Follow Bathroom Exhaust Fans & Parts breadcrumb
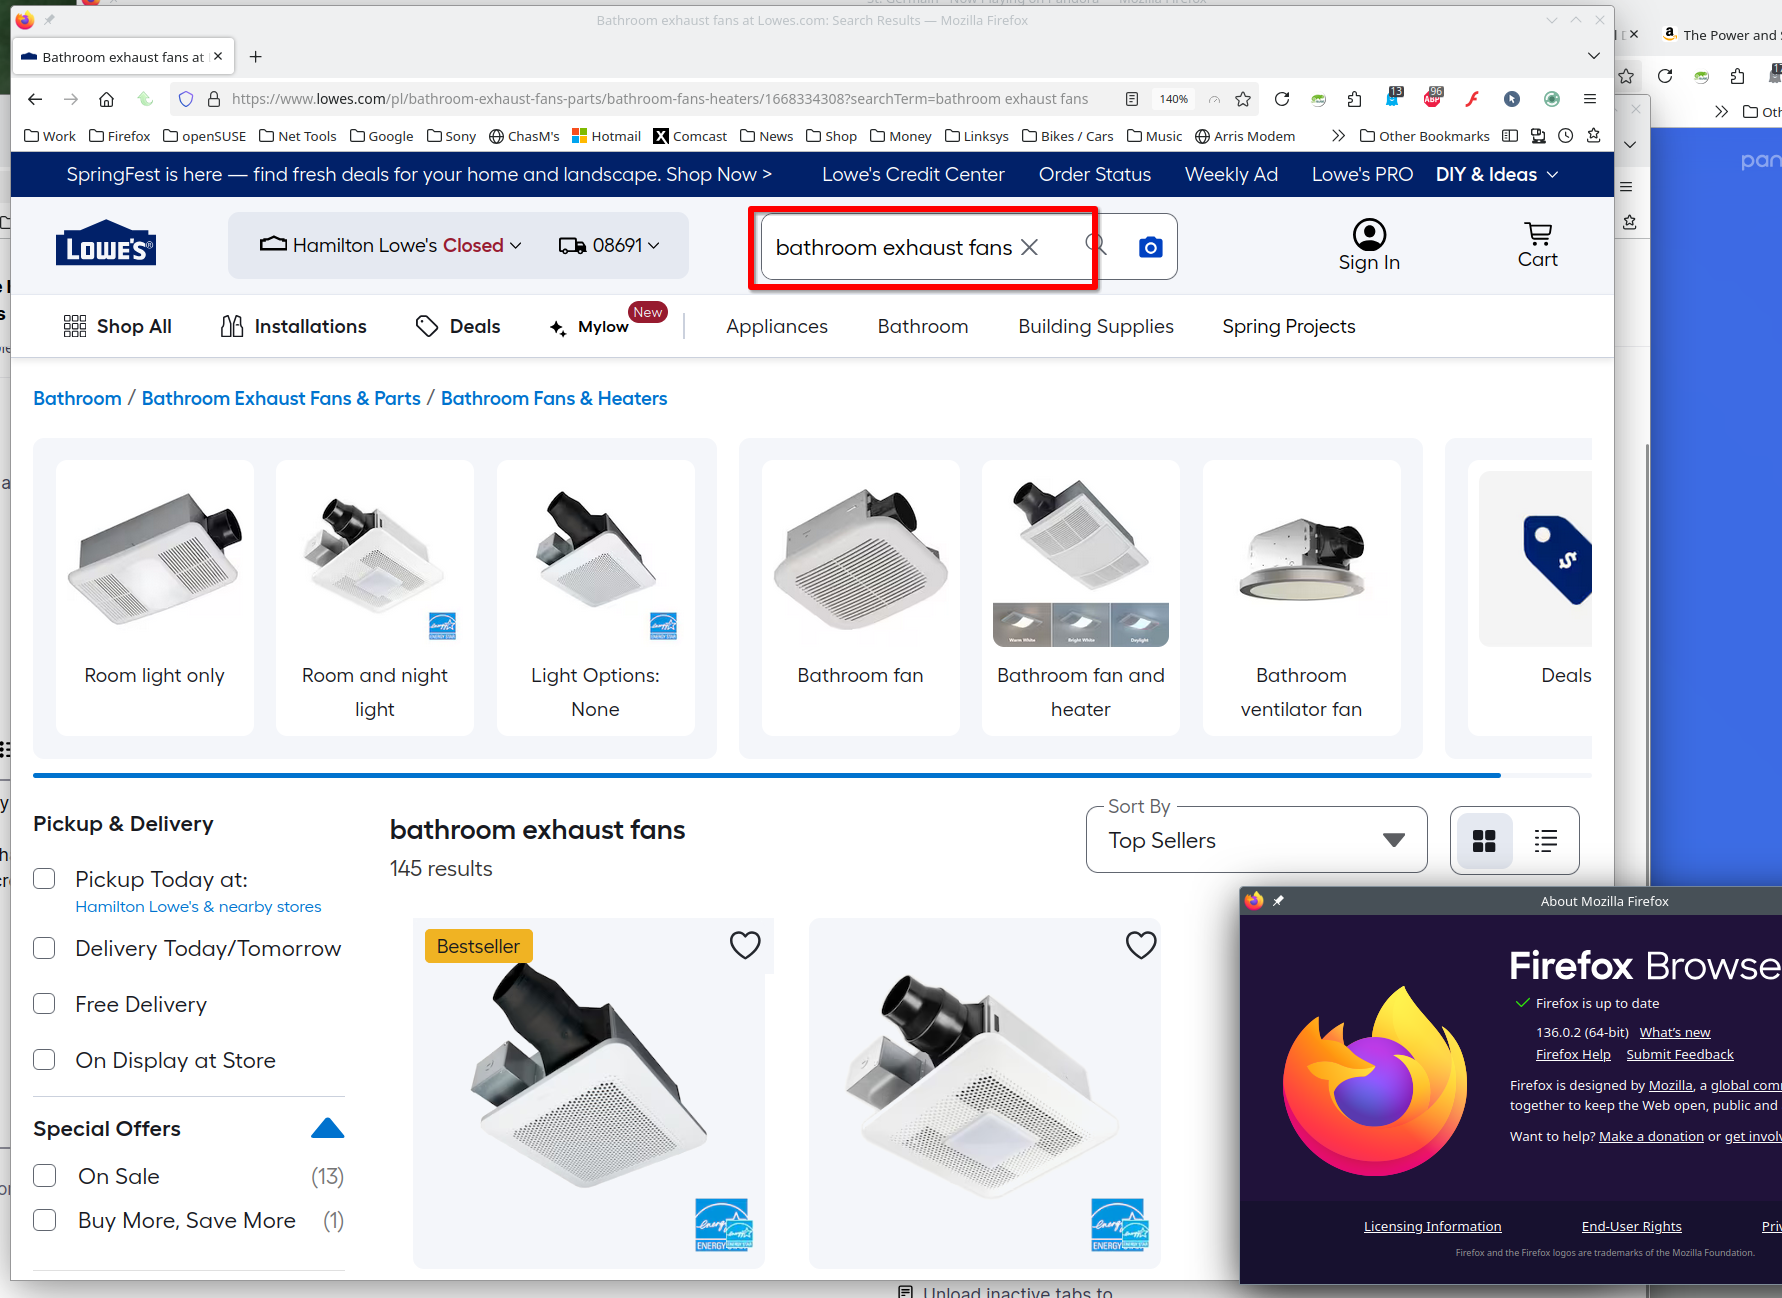Screen dimensions: 1782x1298 [281, 398]
